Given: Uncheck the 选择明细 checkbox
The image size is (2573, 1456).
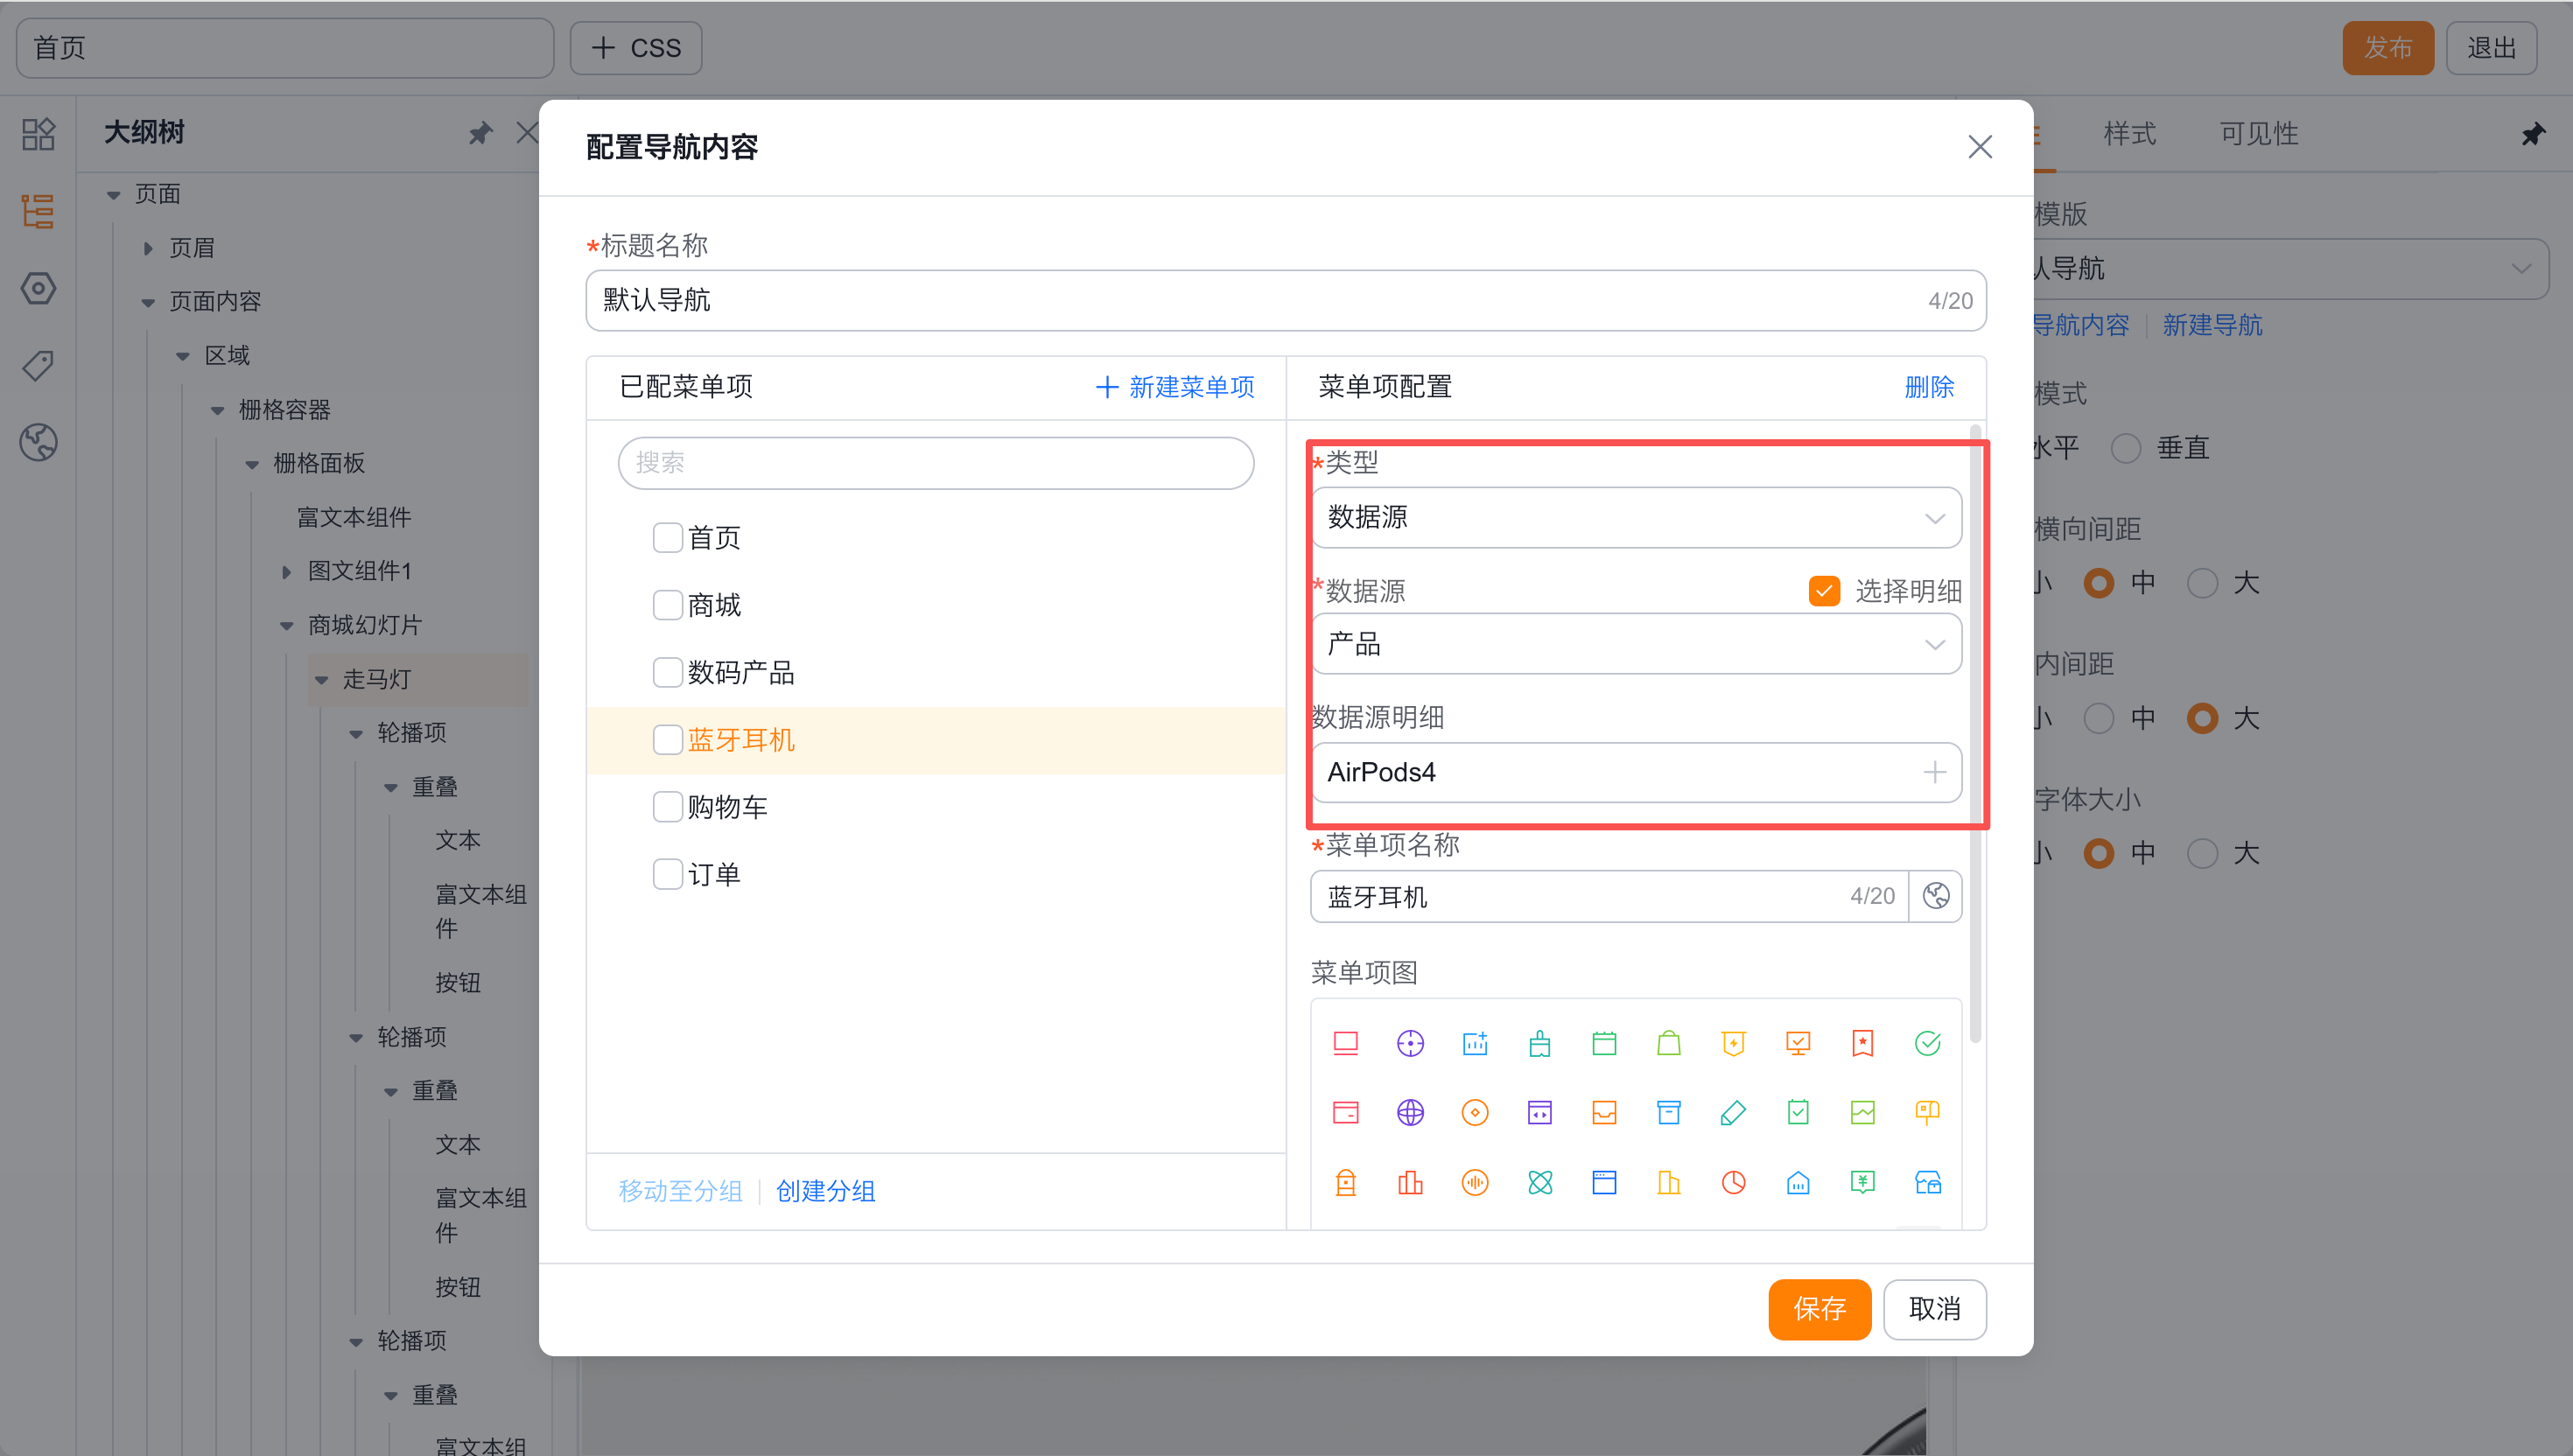Looking at the screenshot, I should pyautogui.click(x=1824, y=591).
